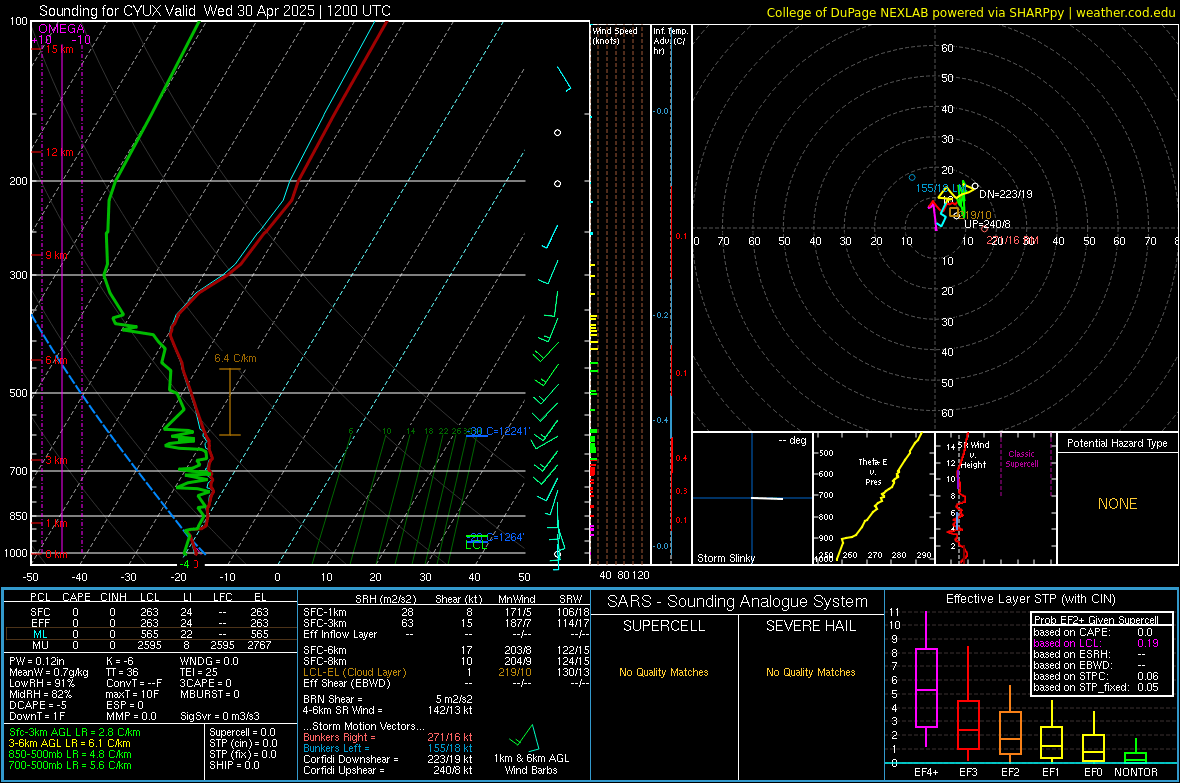Click the 'Eff Shear (EBWD)' row label

[346, 684]
